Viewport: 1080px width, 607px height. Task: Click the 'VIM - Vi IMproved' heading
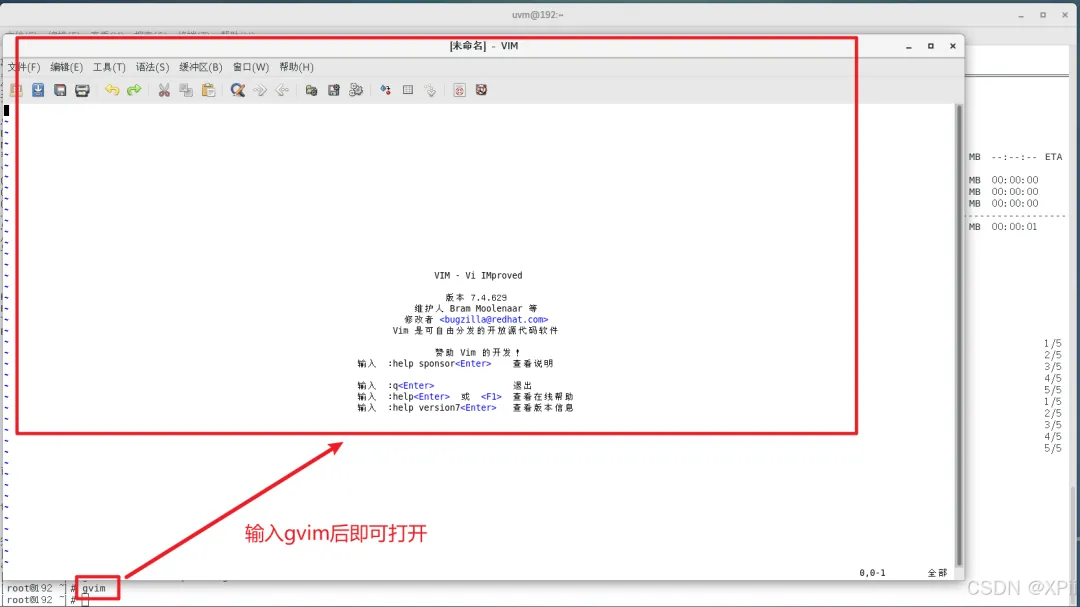(478, 276)
